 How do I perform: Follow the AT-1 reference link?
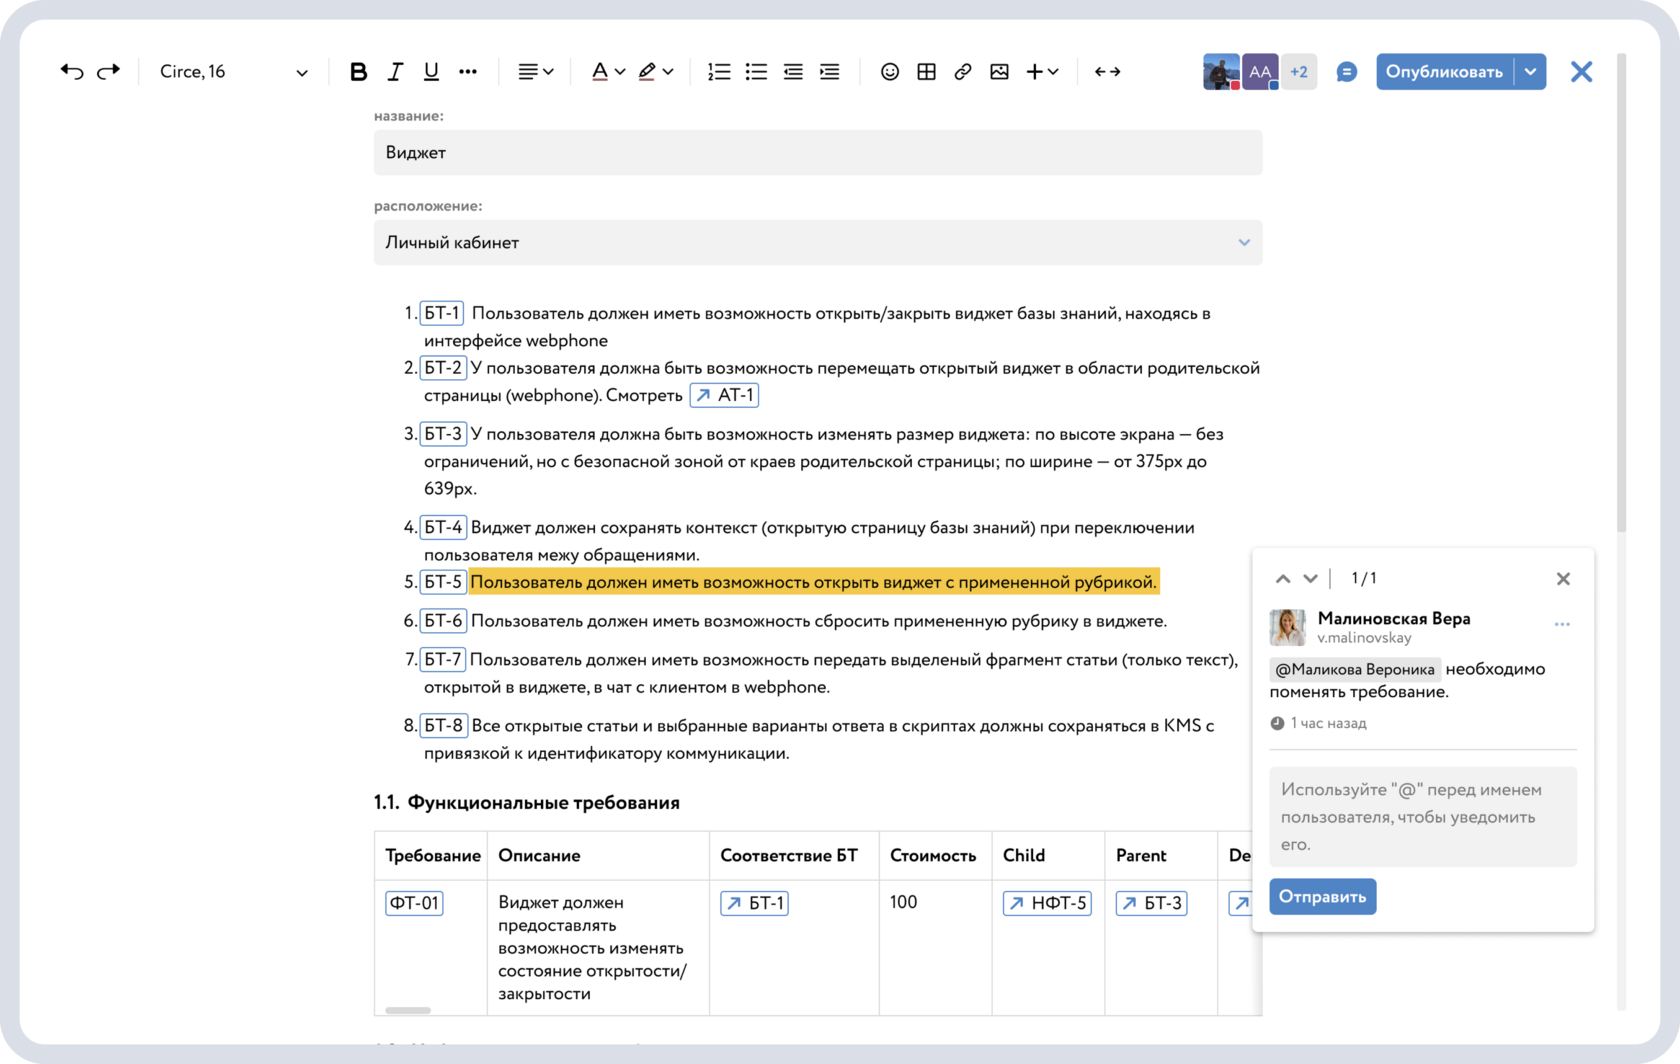(725, 395)
